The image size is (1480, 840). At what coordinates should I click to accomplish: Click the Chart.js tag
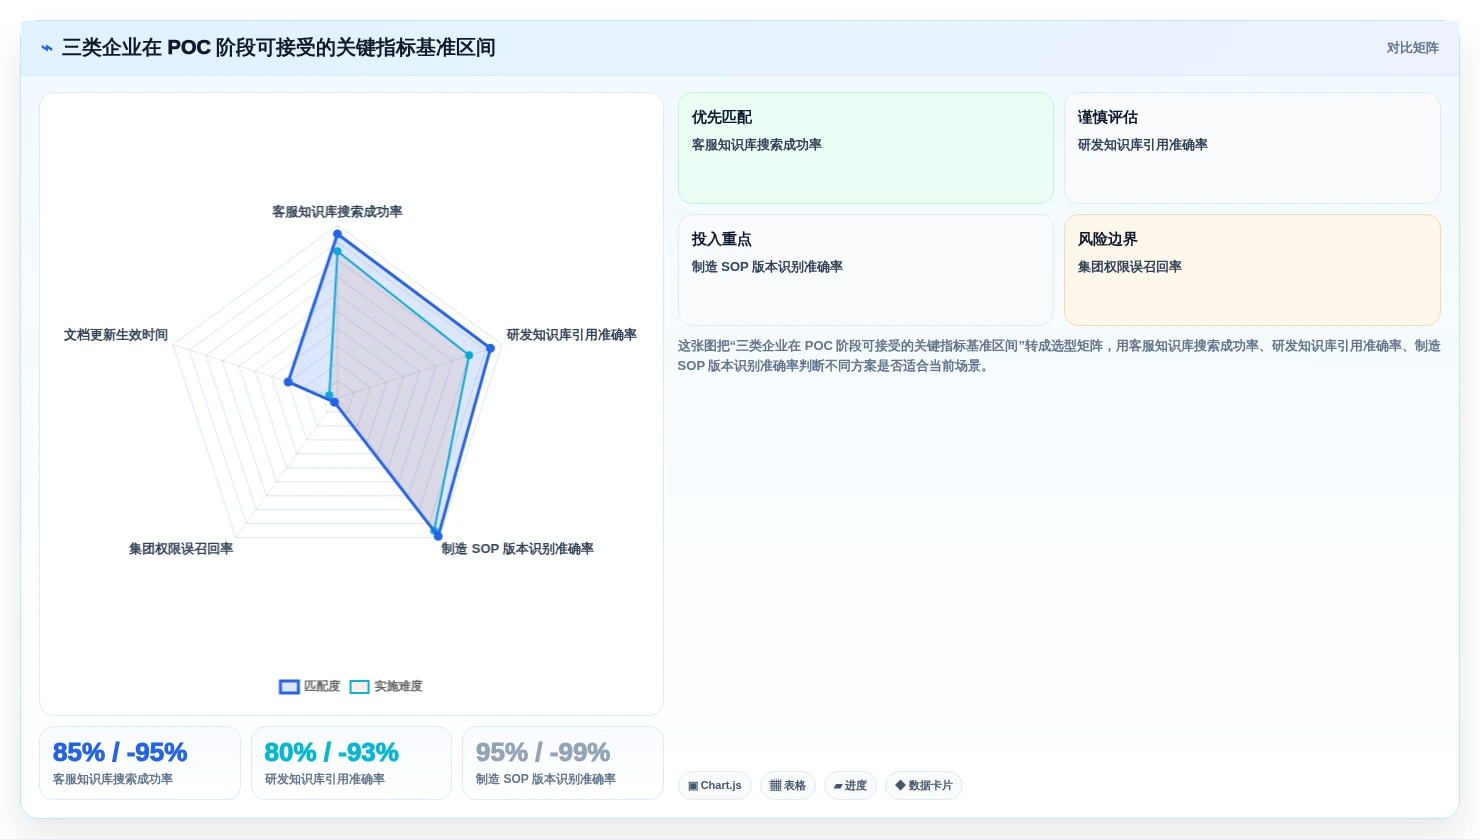point(715,786)
